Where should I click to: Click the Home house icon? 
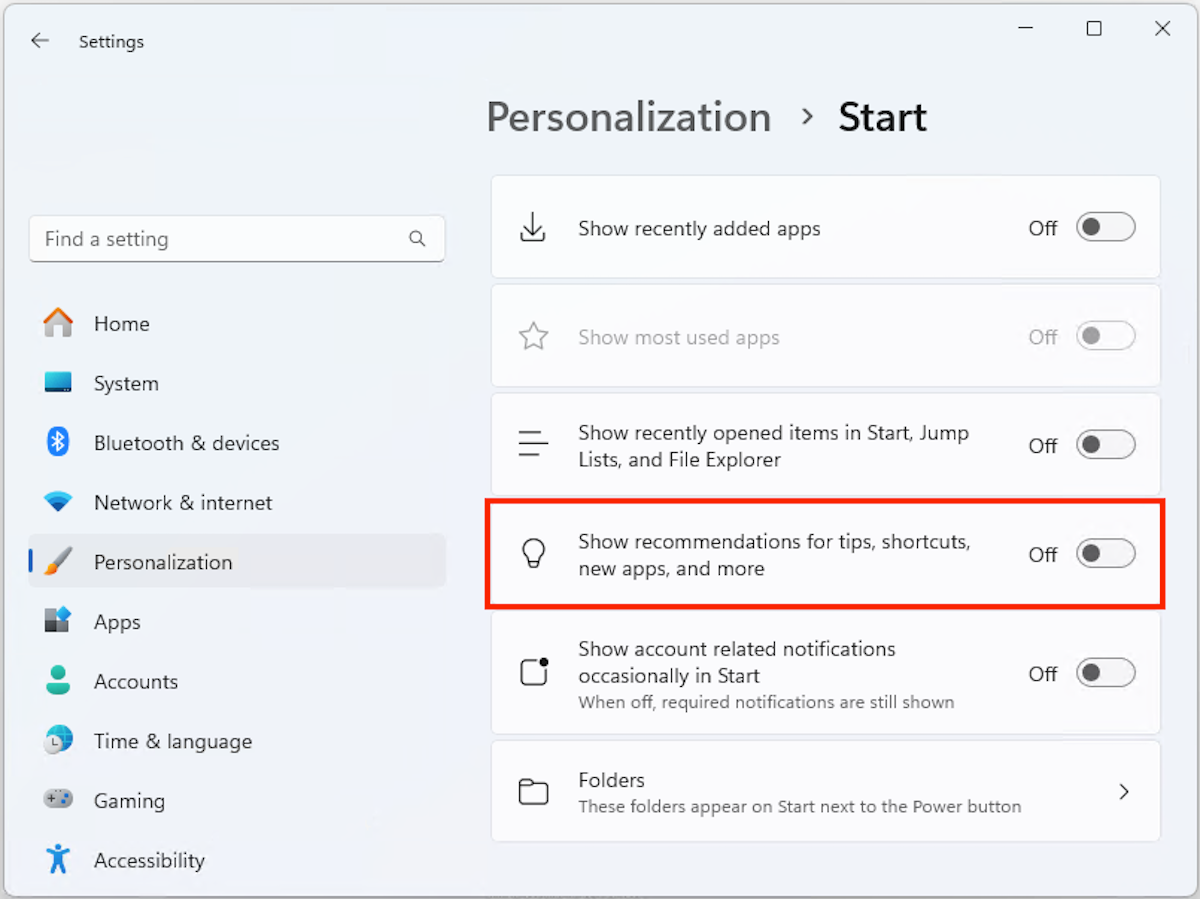pos(58,323)
